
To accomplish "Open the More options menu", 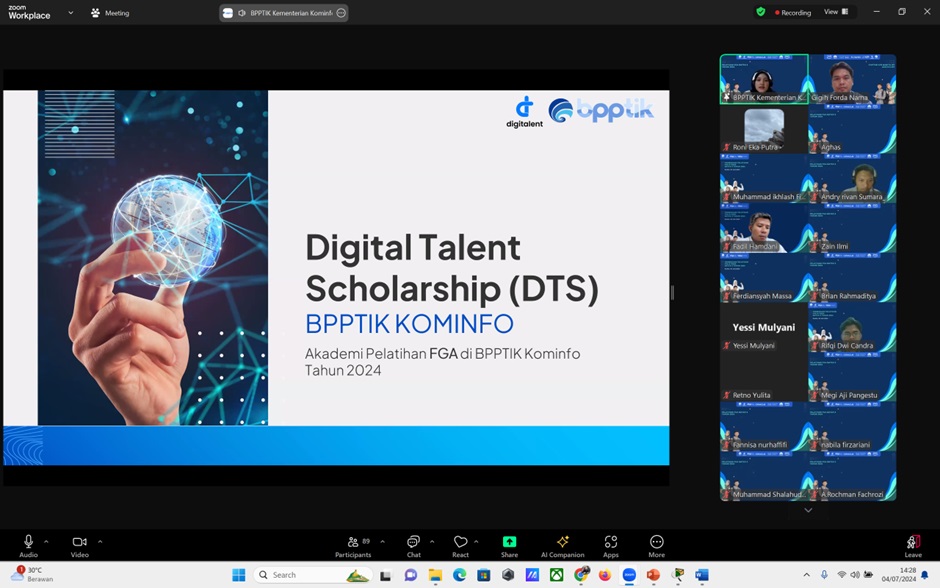I will [656, 543].
